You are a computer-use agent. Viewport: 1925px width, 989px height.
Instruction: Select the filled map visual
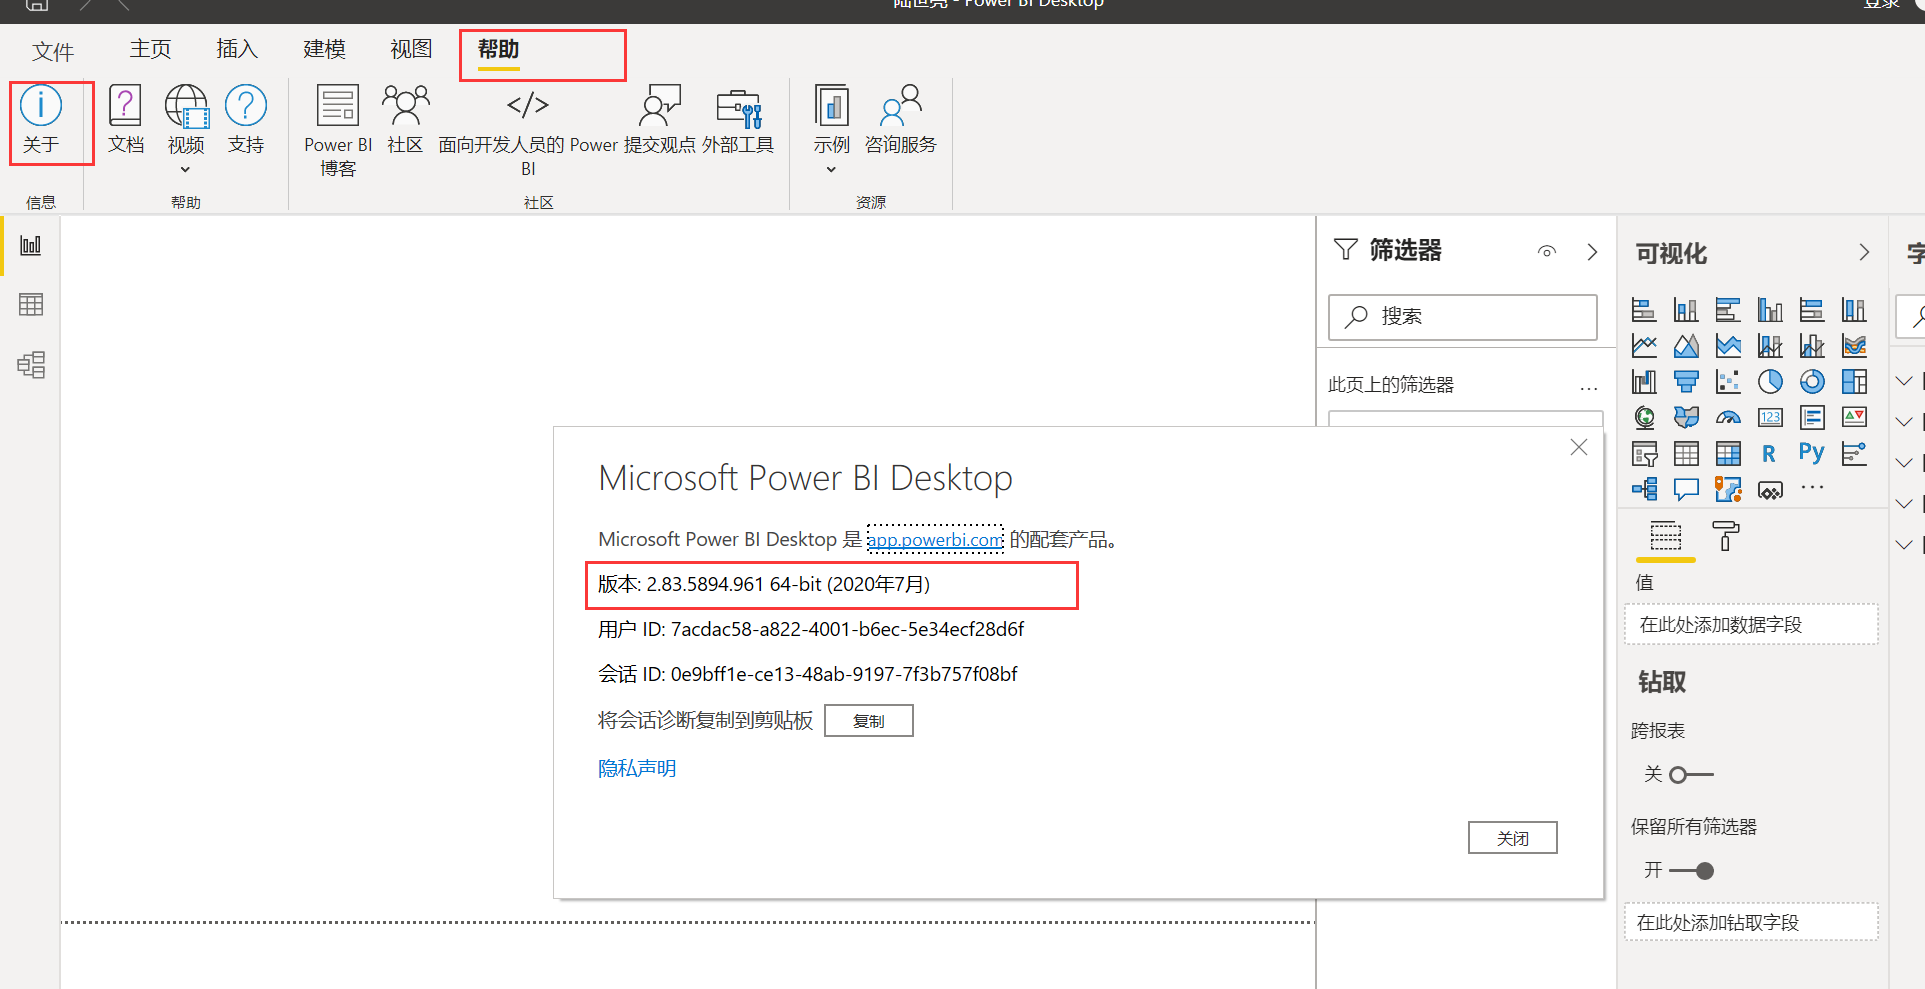pyautogui.click(x=1686, y=418)
